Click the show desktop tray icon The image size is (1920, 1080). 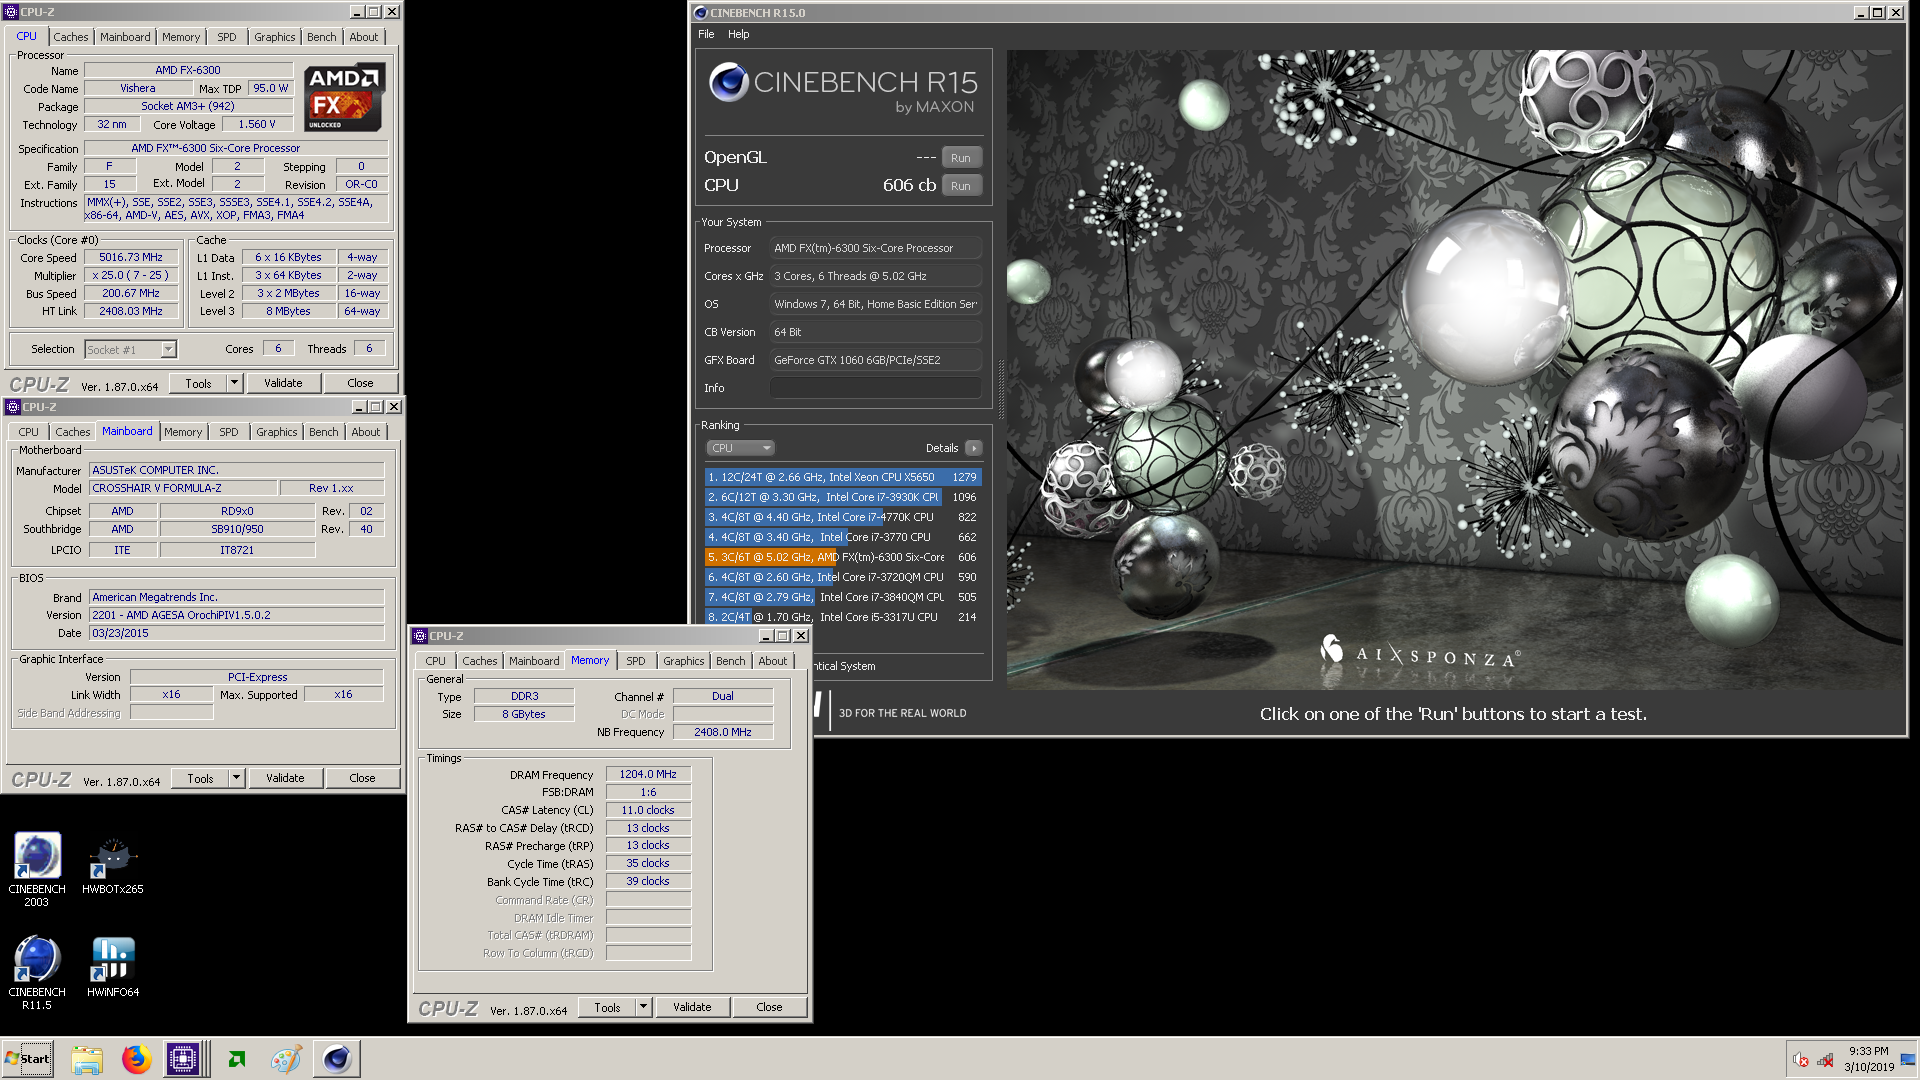1908,1060
